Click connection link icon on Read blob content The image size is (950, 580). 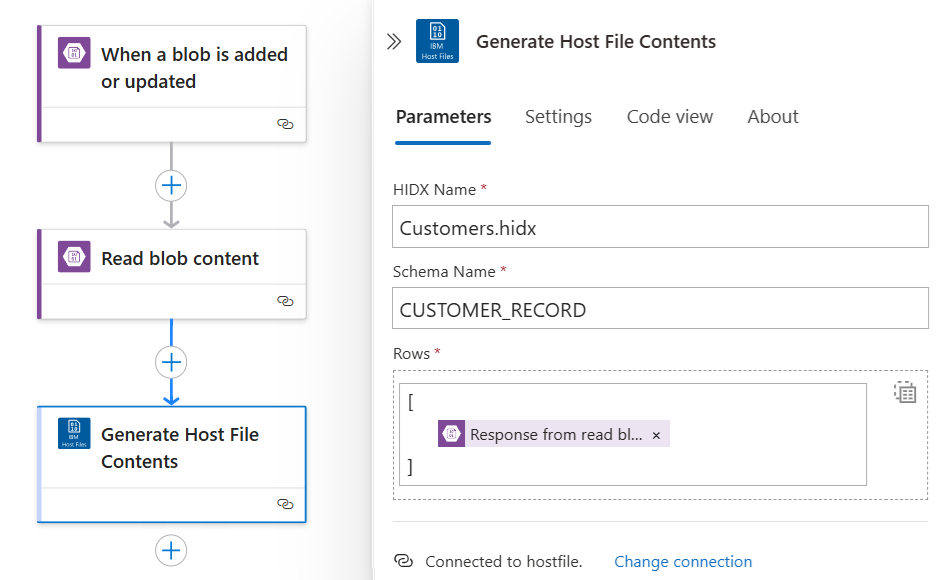pos(285,300)
